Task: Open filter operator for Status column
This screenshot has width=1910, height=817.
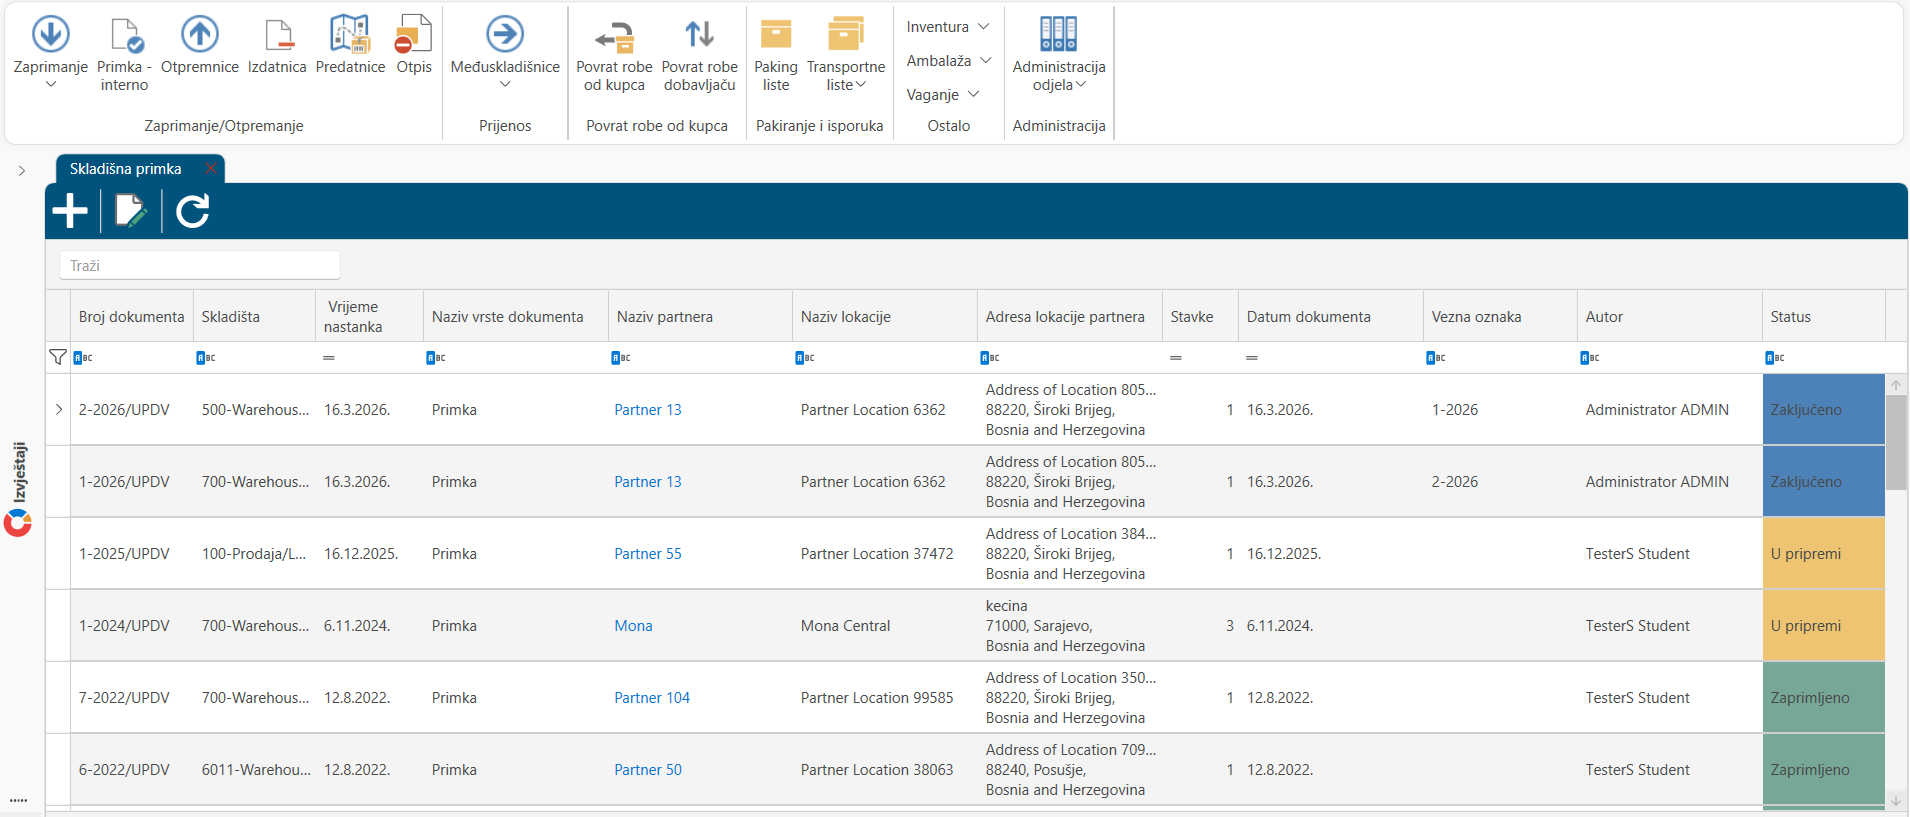Action: [x=1775, y=357]
